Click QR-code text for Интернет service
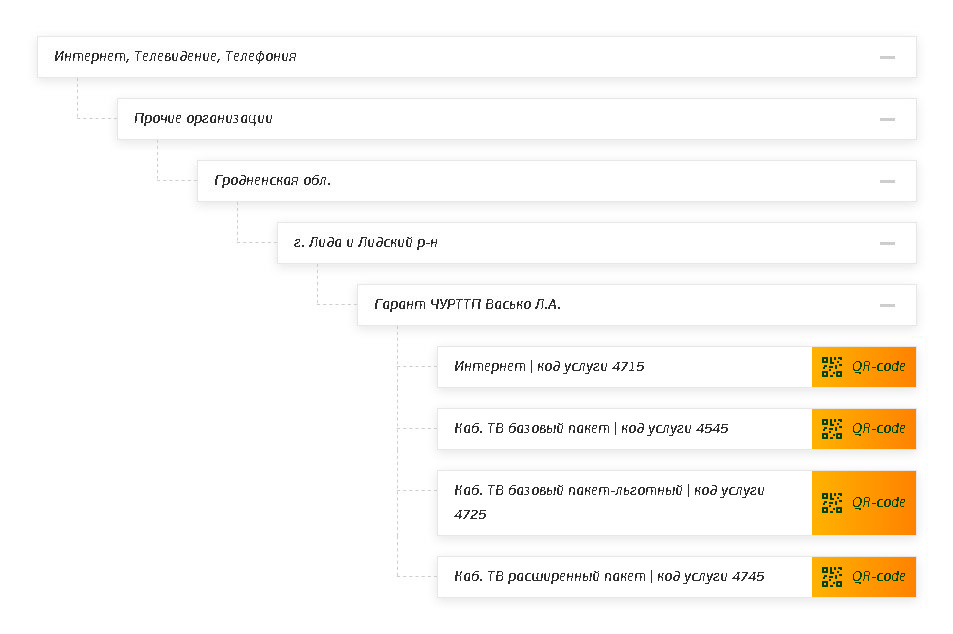 pyautogui.click(x=878, y=367)
